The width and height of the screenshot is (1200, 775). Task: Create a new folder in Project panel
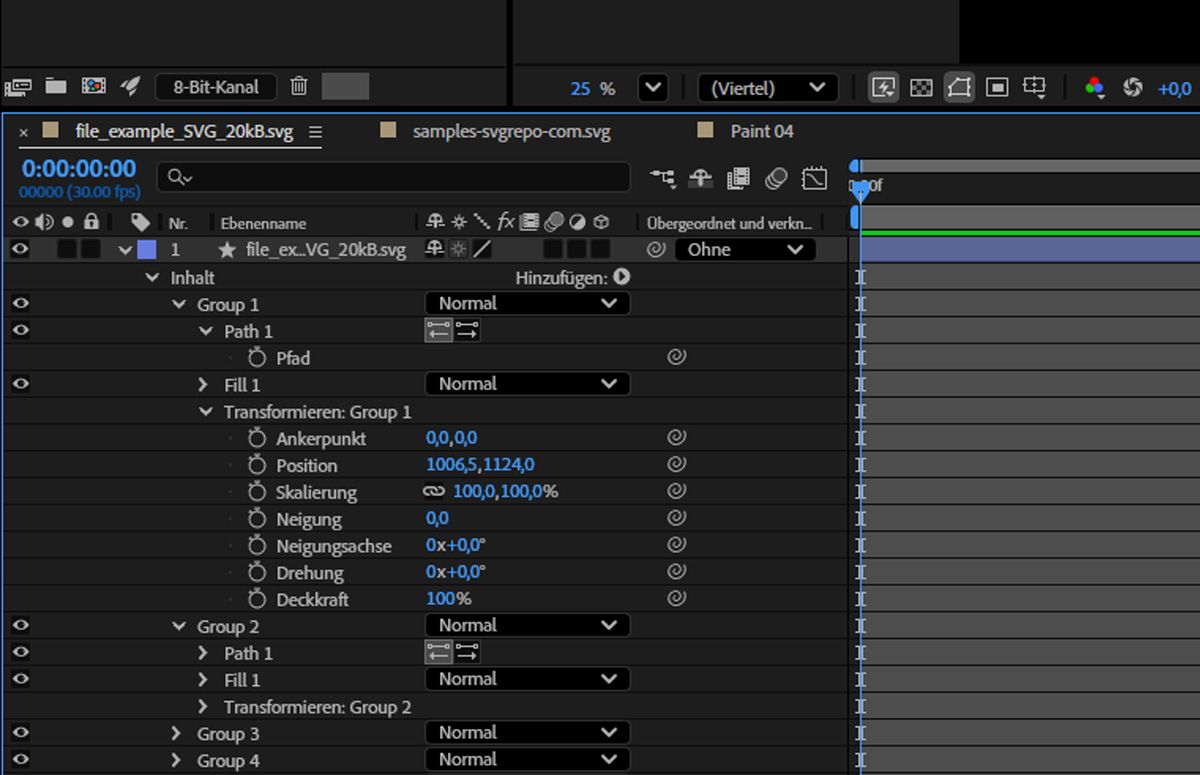[56, 86]
